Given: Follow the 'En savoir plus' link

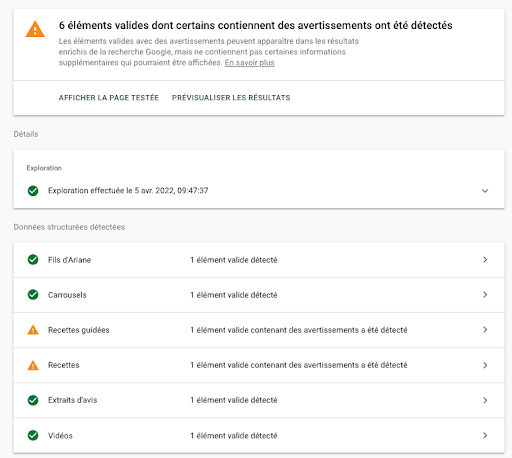Looking at the screenshot, I should point(249,63).
